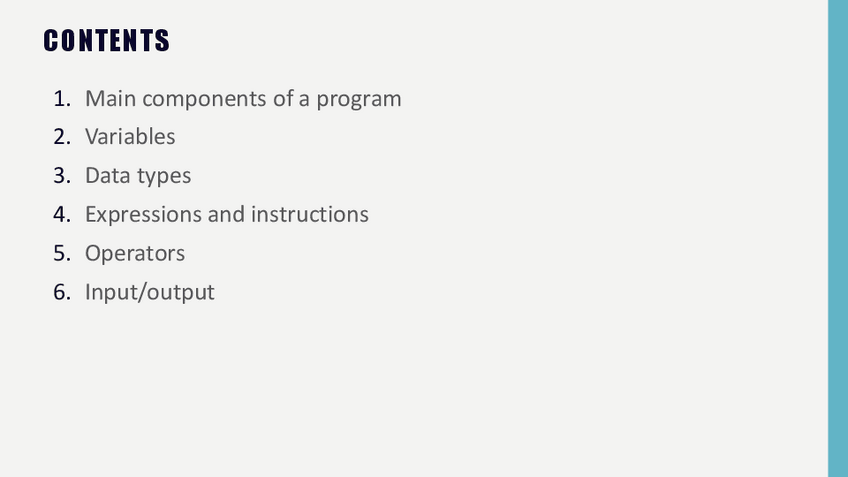Click the word 'types' in item three
The image size is (848, 477).
click(x=165, y=177)
